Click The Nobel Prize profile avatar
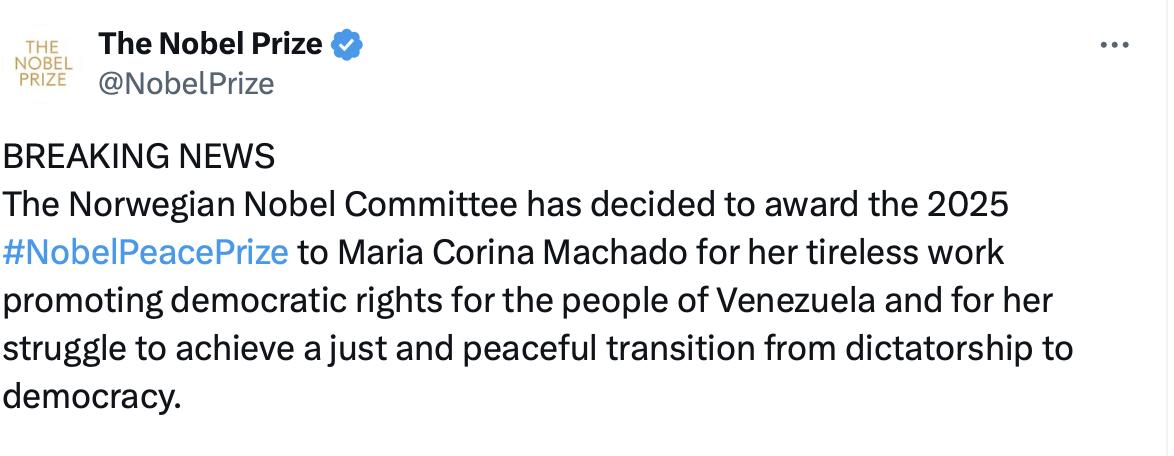This screenshot has width=1174, height=456. click(x=44, y=63)
